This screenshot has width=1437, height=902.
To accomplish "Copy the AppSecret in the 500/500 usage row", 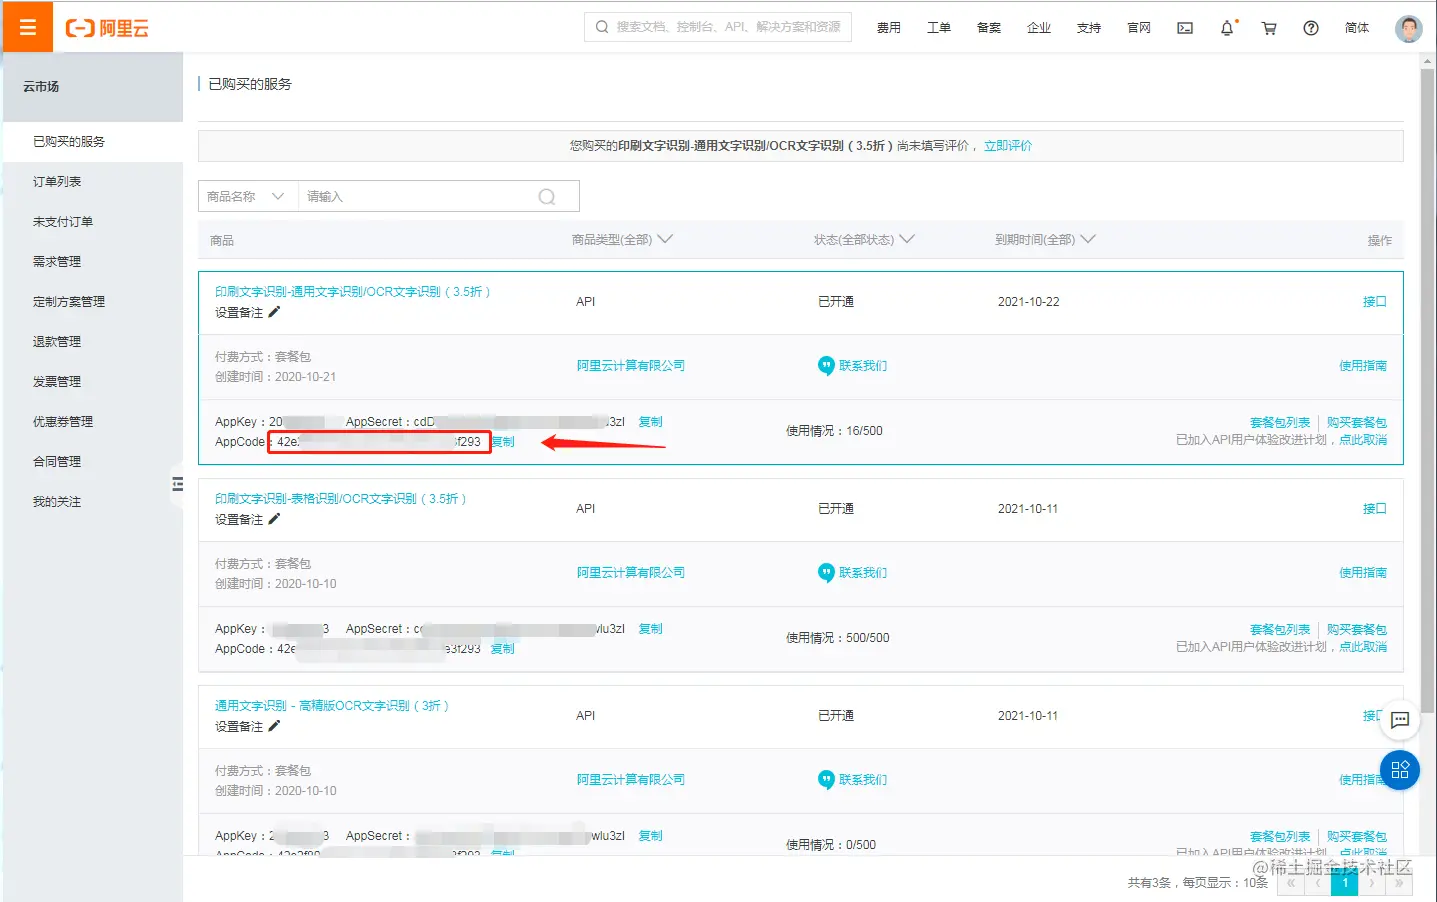I will [651, 629].
